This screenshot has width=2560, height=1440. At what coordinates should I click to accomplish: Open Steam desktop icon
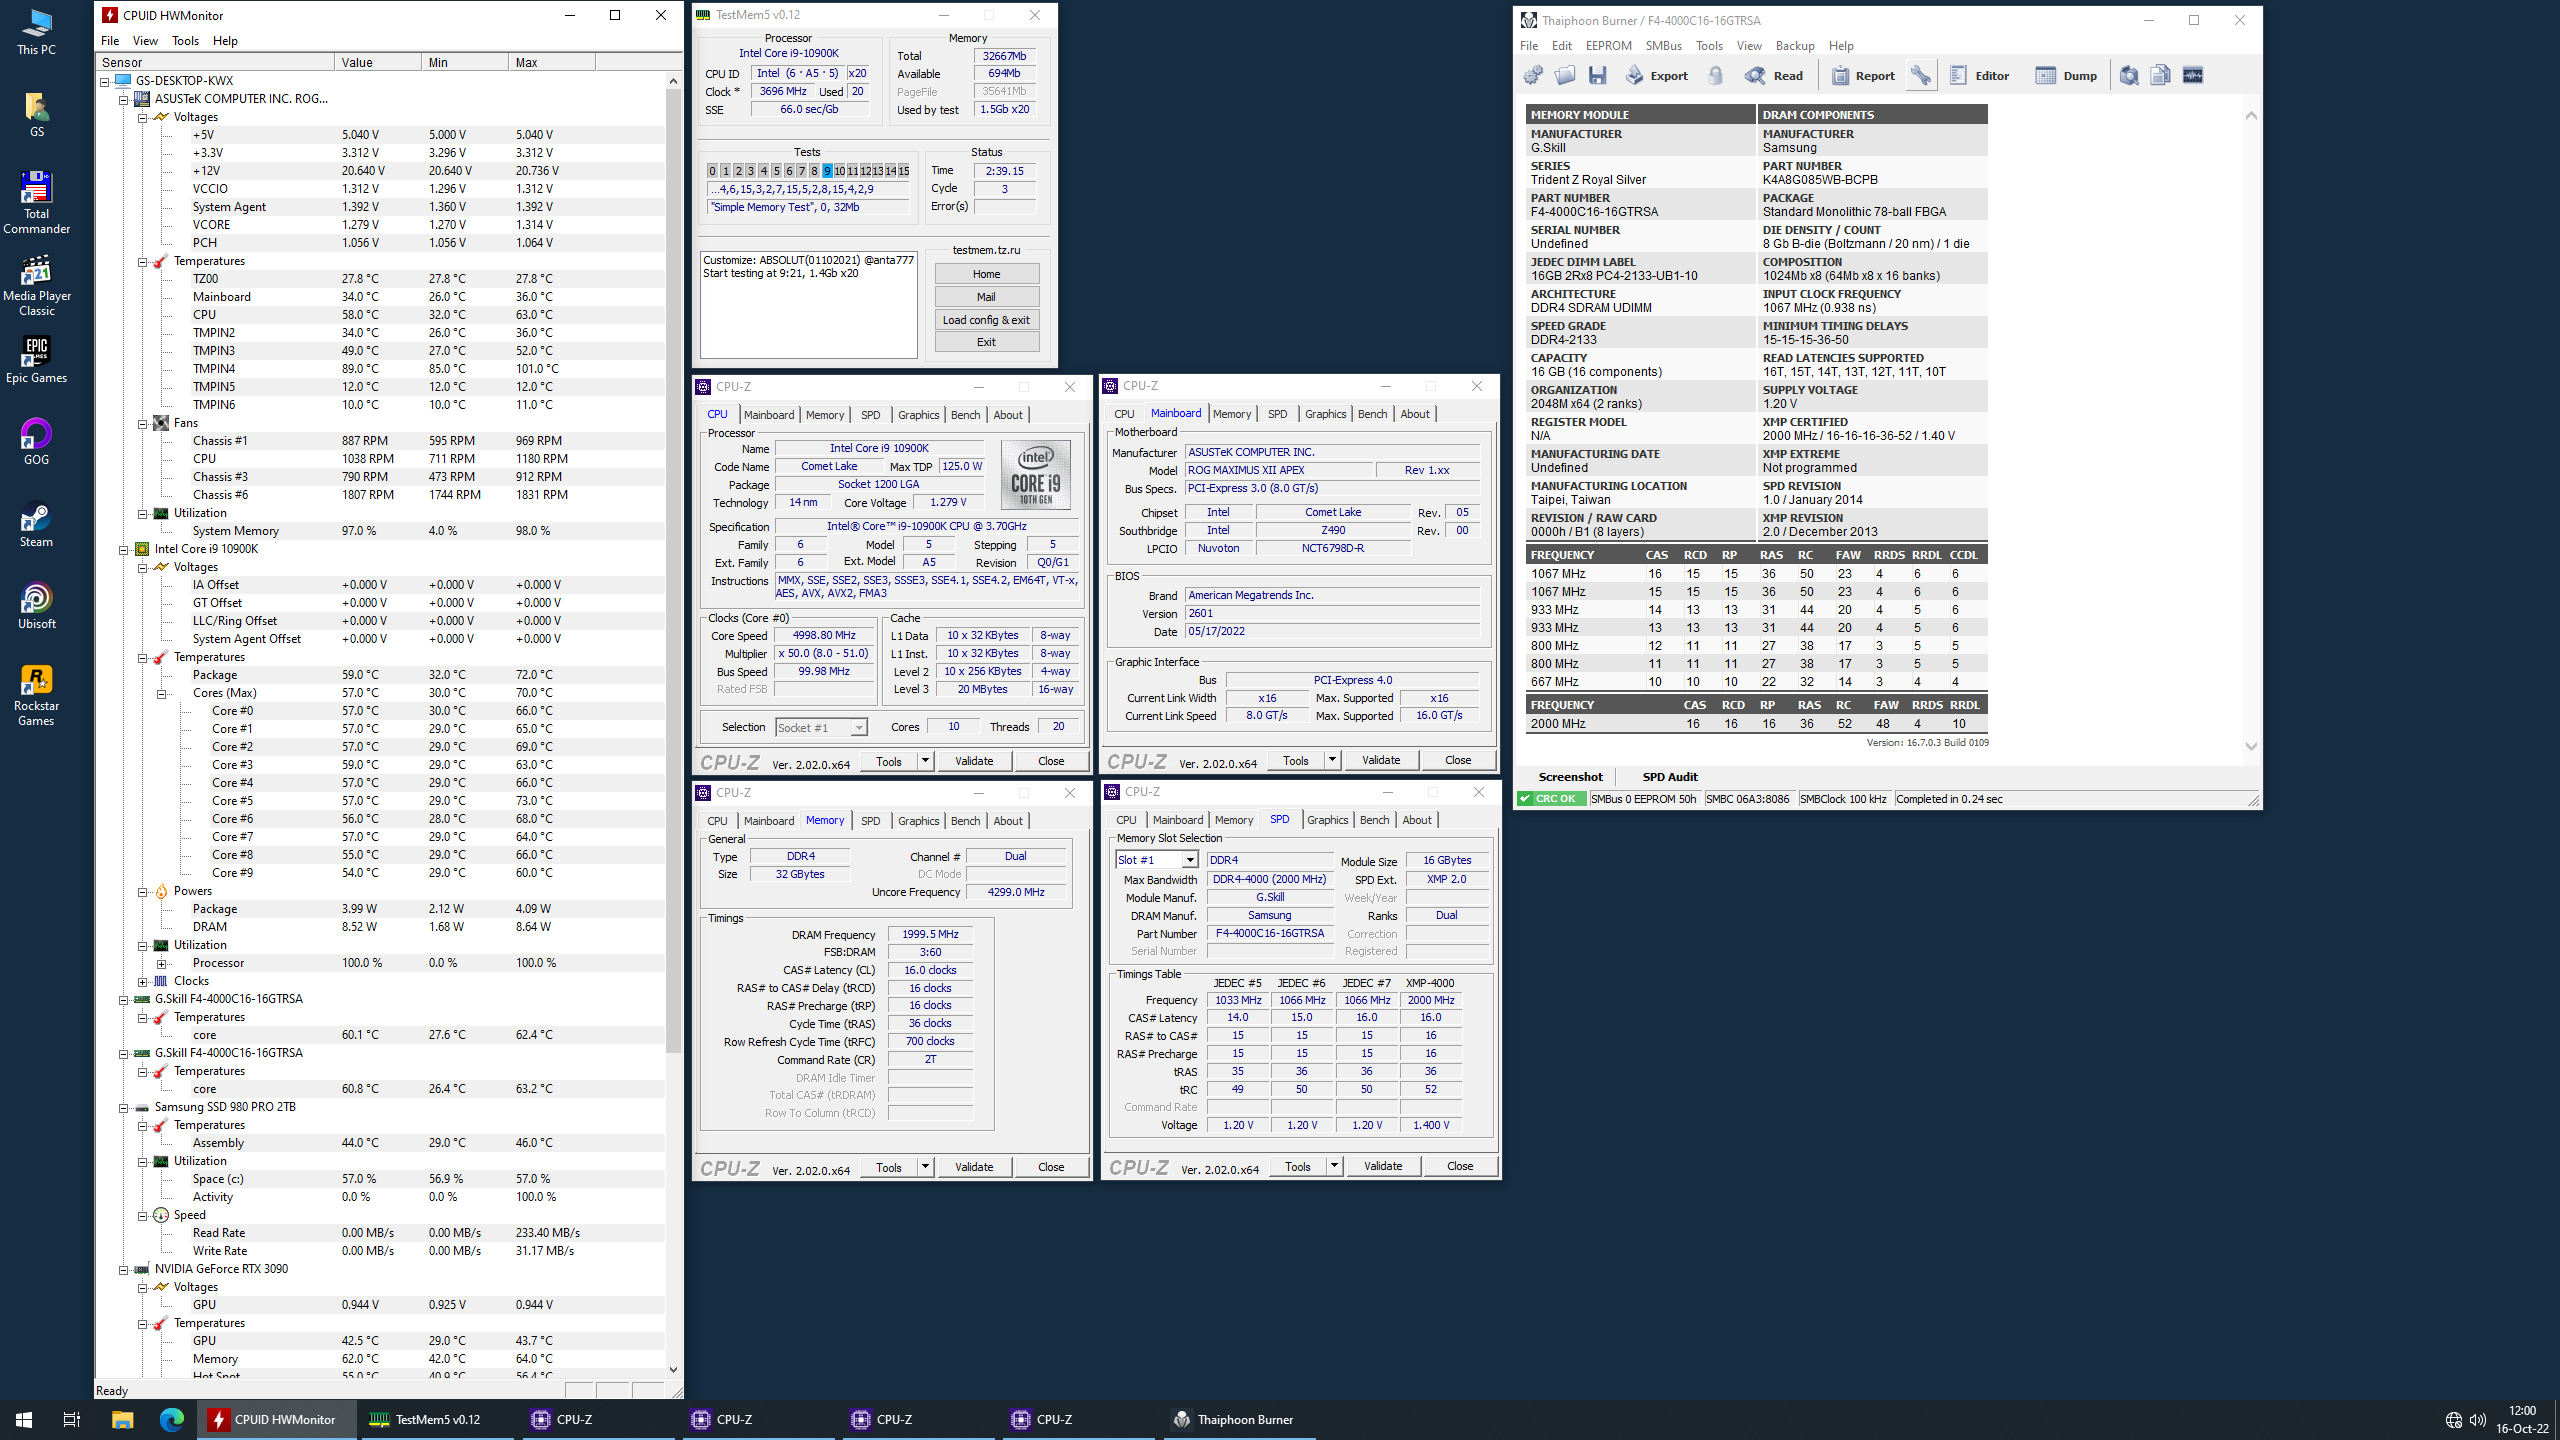[x=36, y=523]
